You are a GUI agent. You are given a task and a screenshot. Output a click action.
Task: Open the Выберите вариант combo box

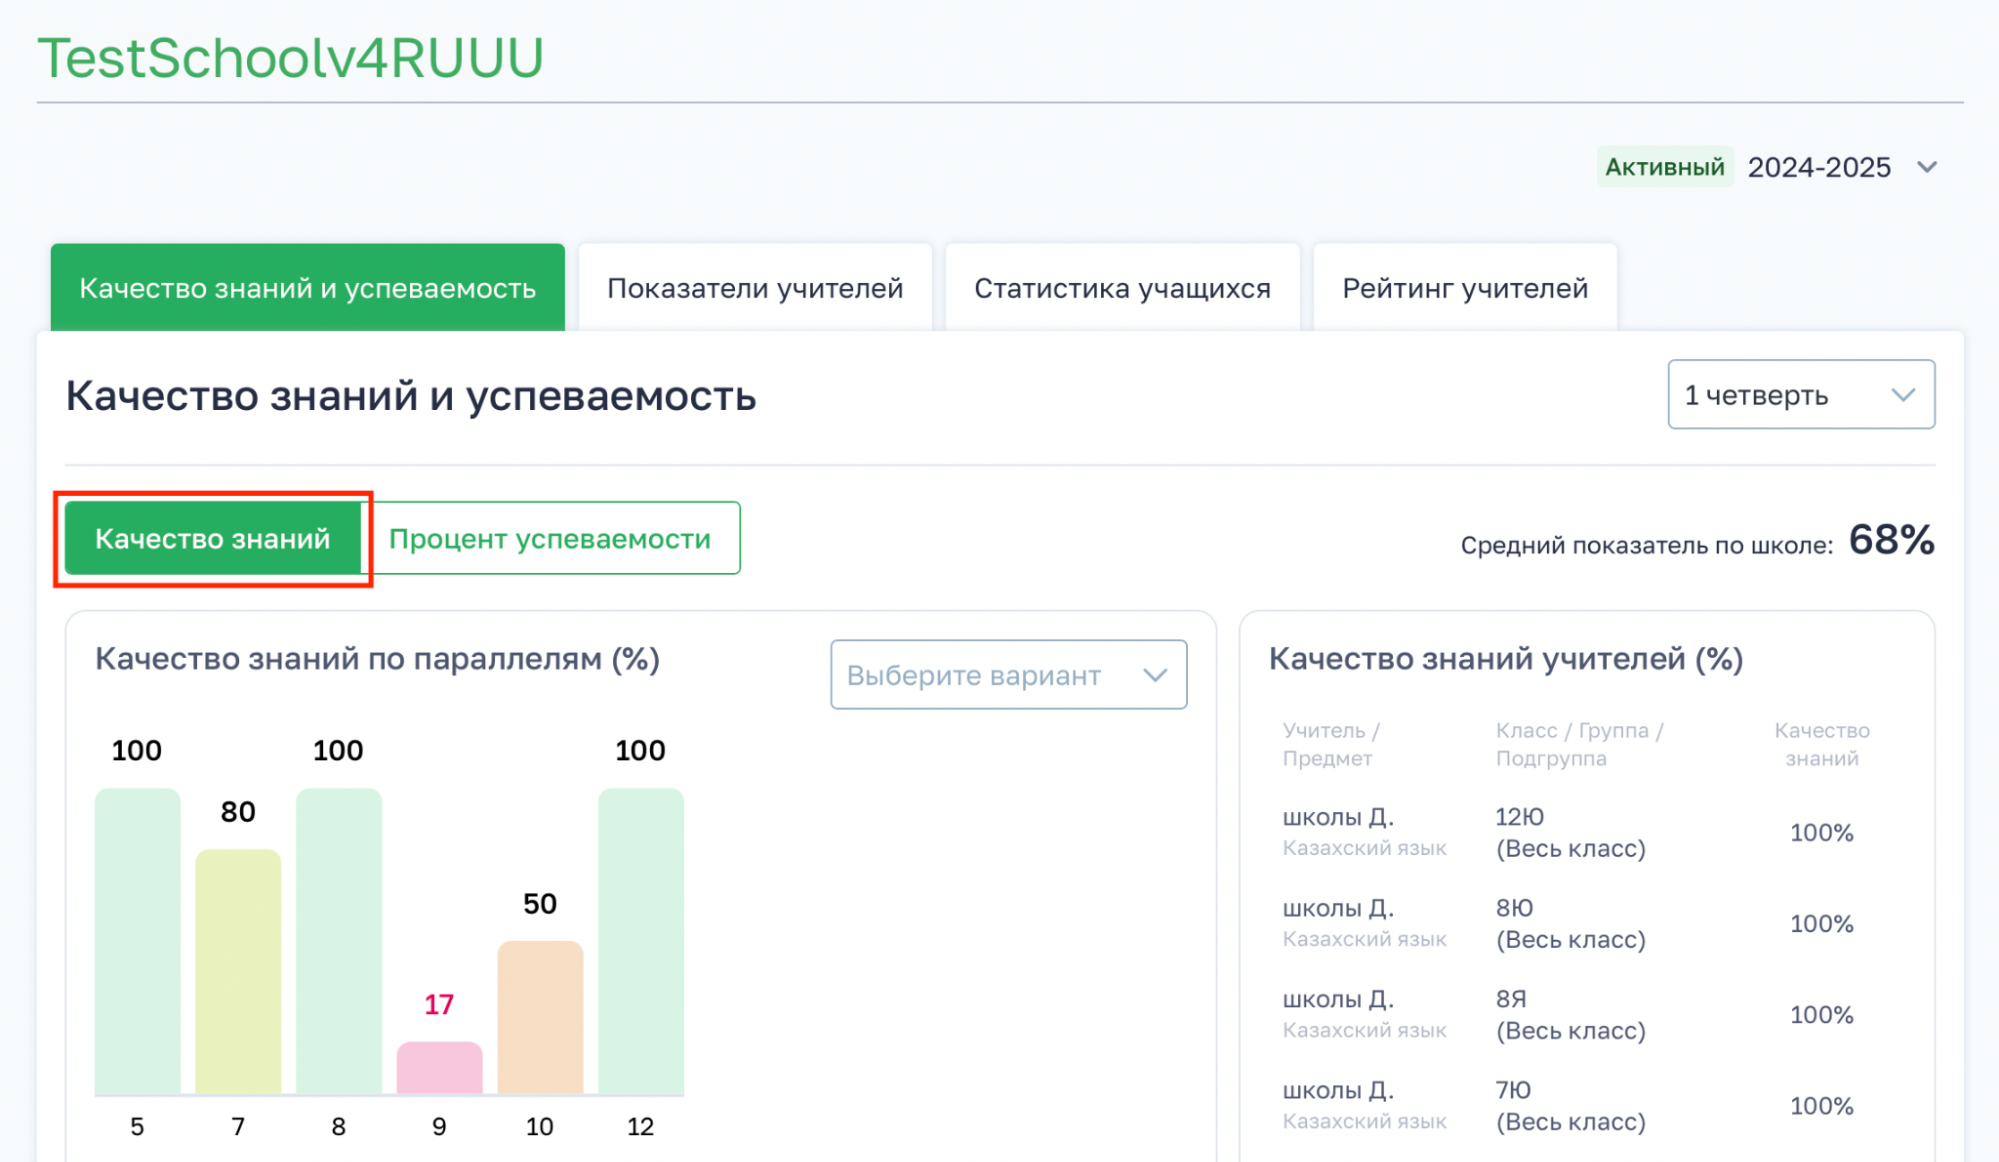click(x=1008, y=675)
